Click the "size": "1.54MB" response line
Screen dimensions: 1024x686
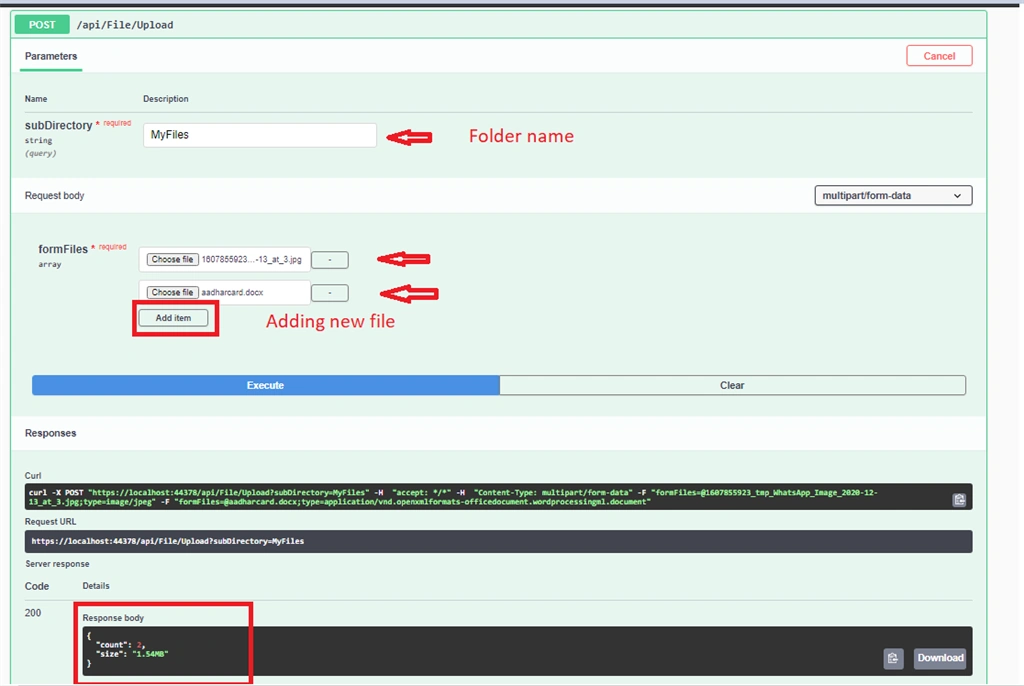[x=132, y=654]
